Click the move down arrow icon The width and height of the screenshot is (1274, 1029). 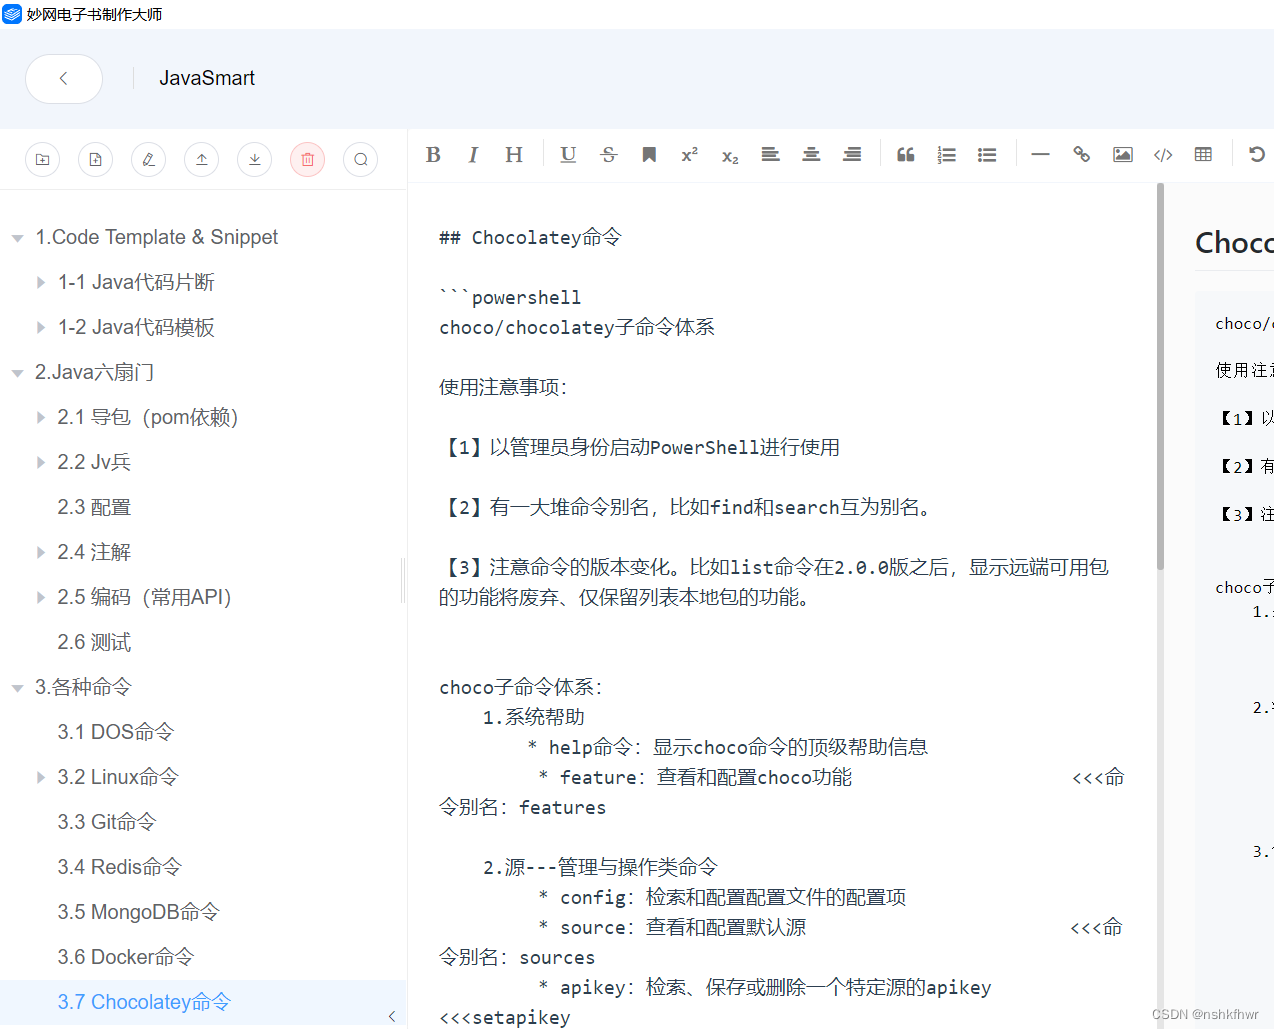255,159
